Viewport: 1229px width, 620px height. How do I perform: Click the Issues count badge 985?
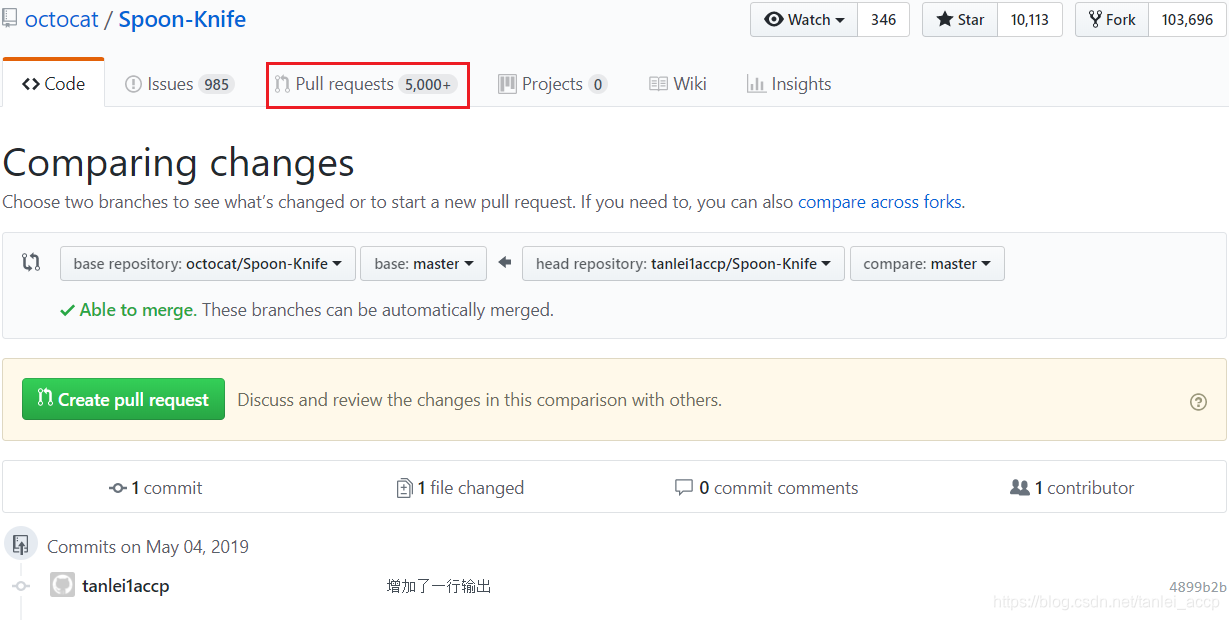(216, 85)
